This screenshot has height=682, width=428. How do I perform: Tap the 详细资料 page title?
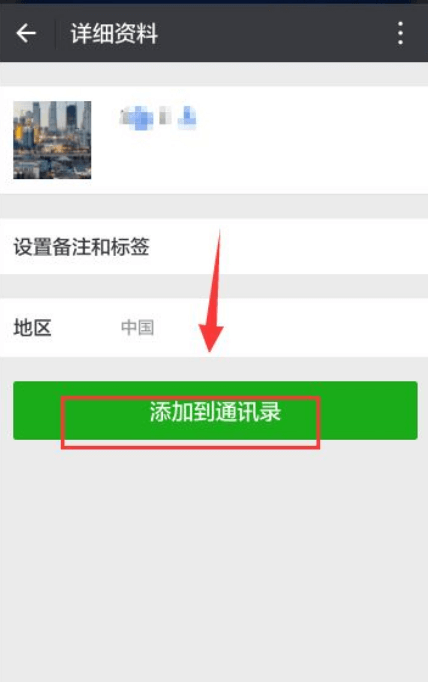click(x=114, y=33)
